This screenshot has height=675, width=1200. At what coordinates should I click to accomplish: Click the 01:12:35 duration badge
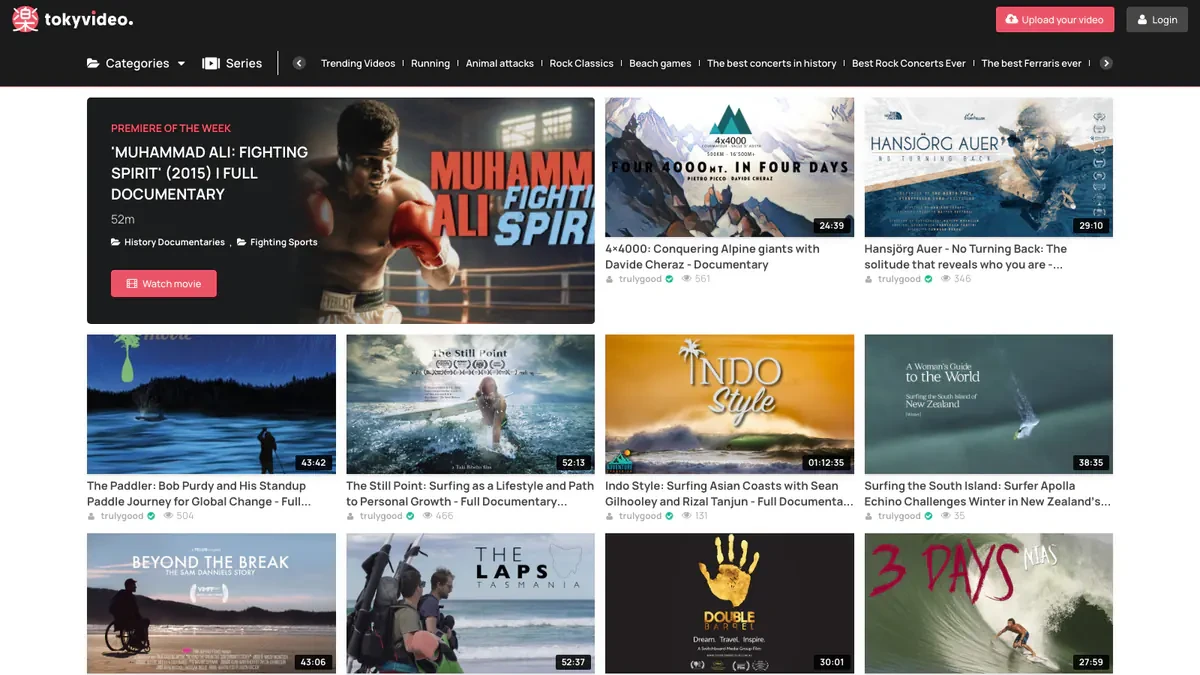click(x=824, y=463)
